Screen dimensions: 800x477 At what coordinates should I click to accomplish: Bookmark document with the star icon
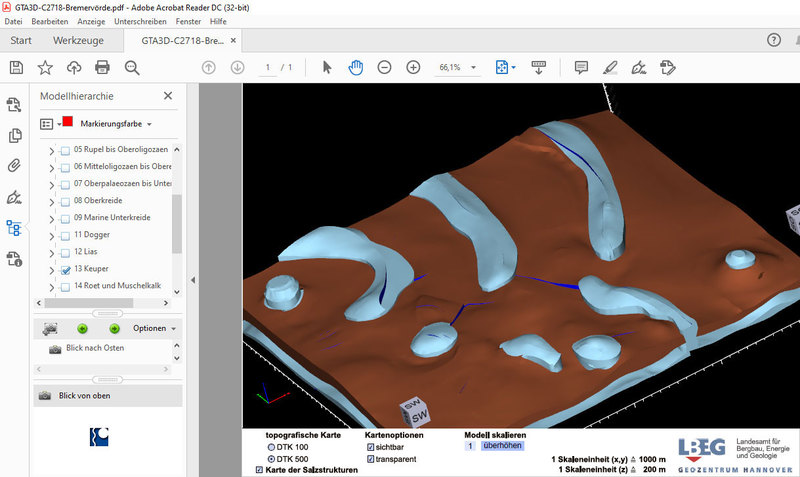45,67
